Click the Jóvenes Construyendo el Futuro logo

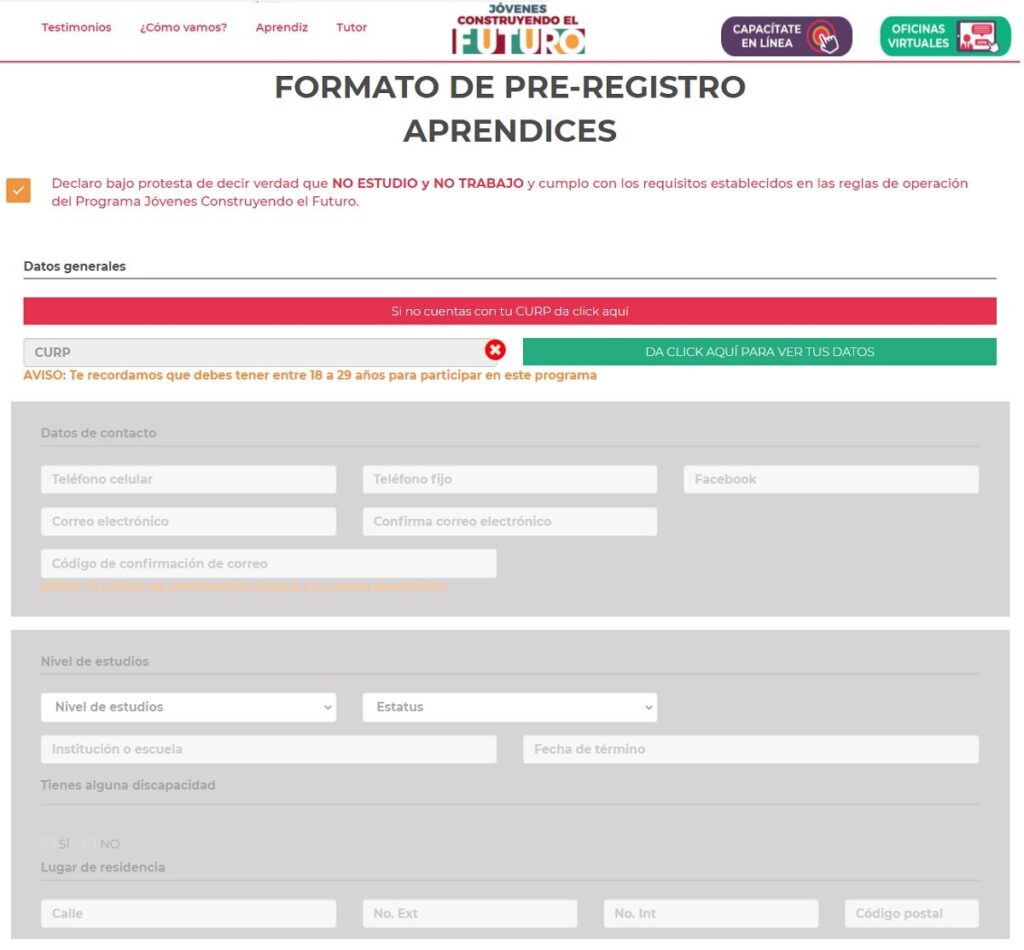click(519, 29)
